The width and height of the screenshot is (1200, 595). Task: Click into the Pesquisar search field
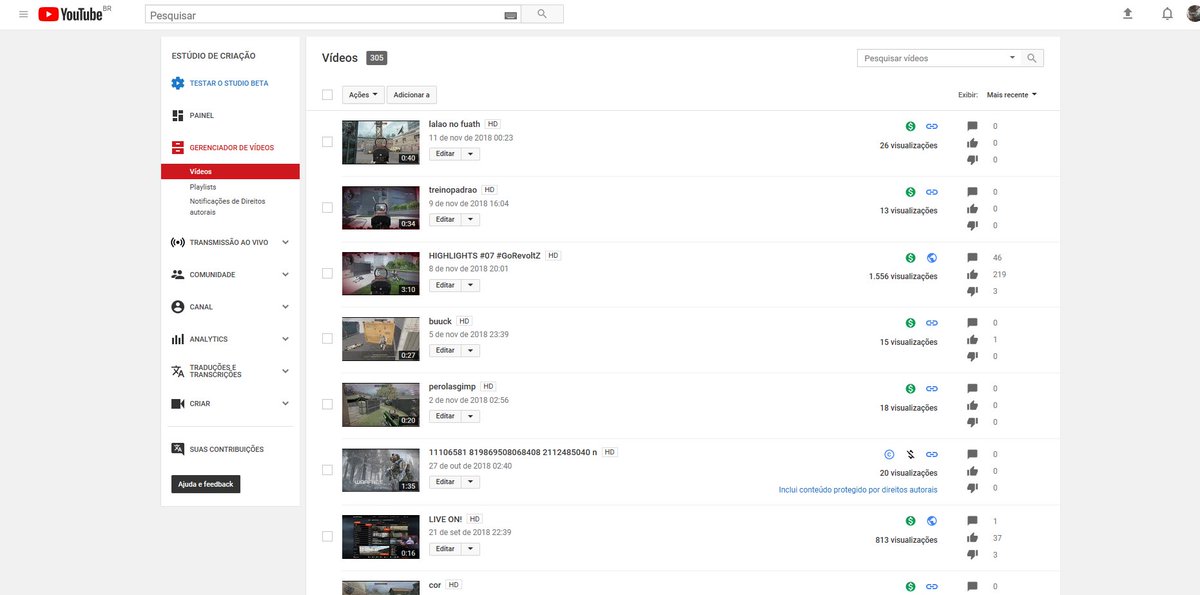[324, 15]
